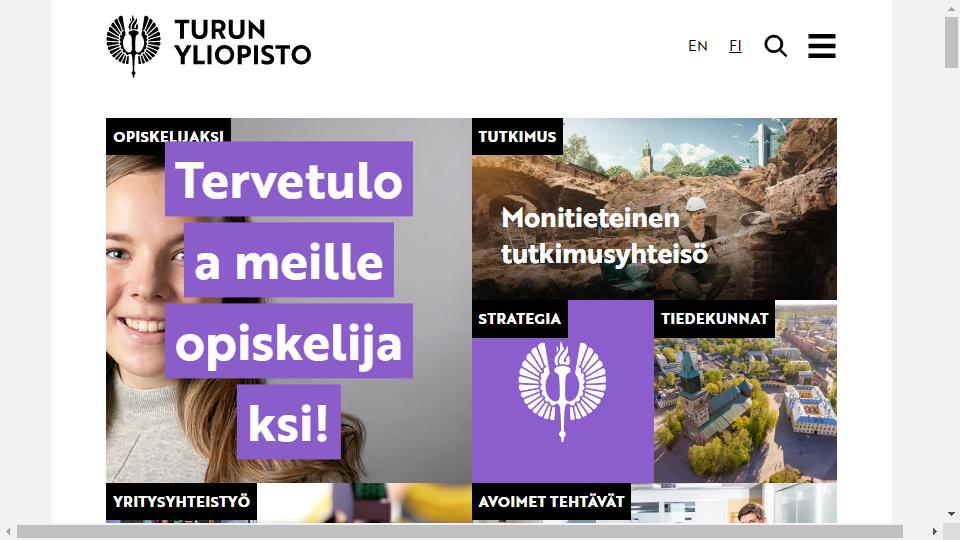The height and width of the screenshot is (540, 960).
Task: Click the vertical scrollbar thumb
Action: 951,42
